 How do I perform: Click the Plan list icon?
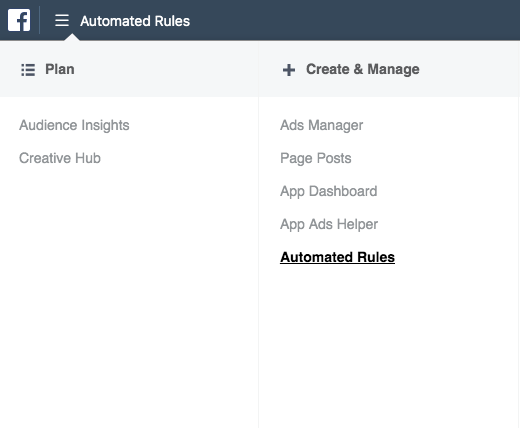(28, 70)
